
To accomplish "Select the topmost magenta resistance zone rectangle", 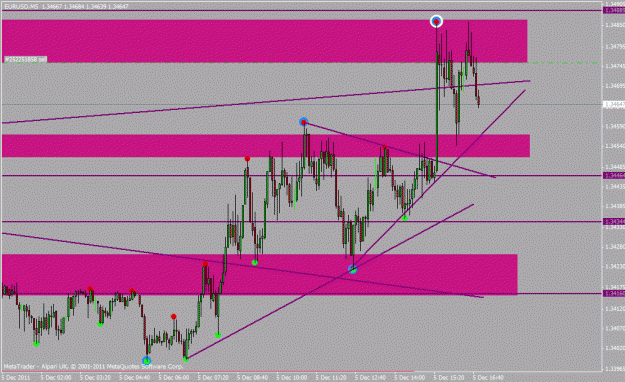I will point(265,41).
